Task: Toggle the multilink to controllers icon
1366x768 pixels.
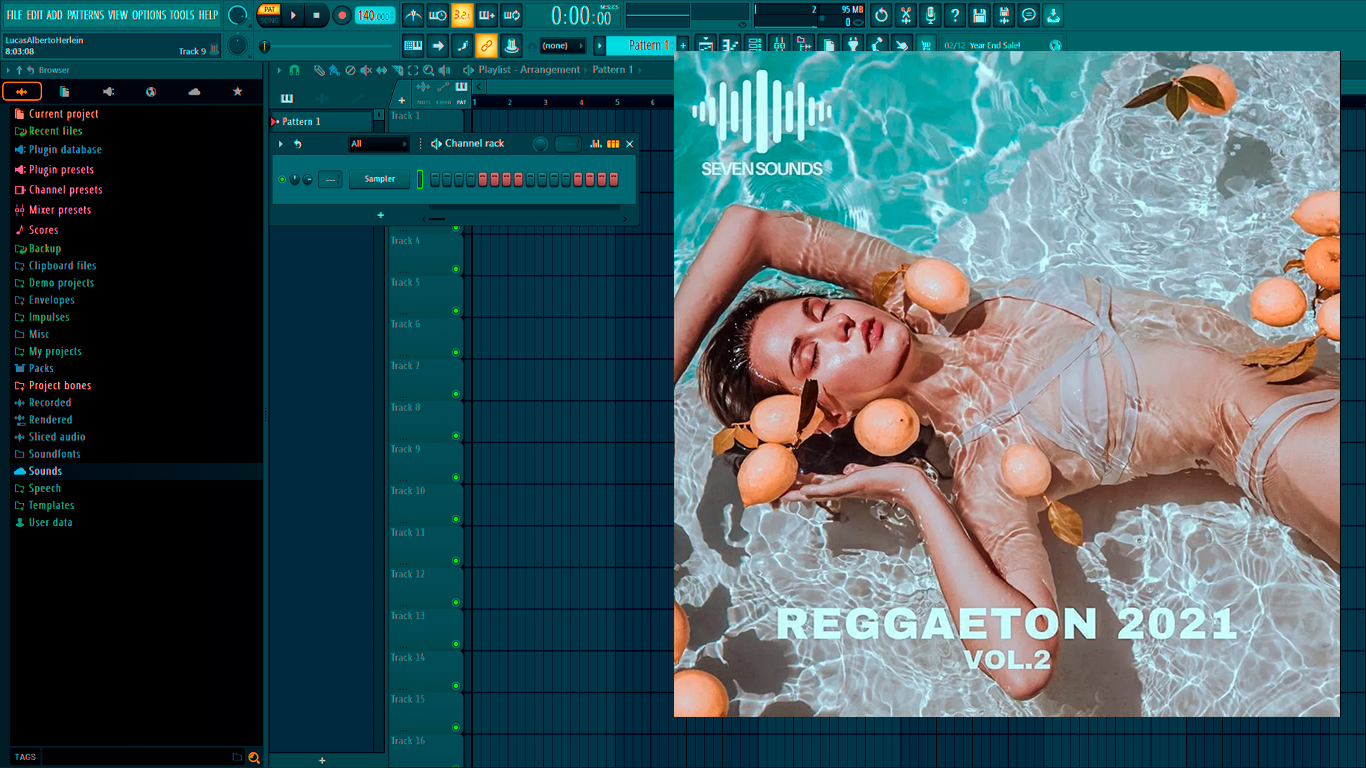Action: [487, 45]
